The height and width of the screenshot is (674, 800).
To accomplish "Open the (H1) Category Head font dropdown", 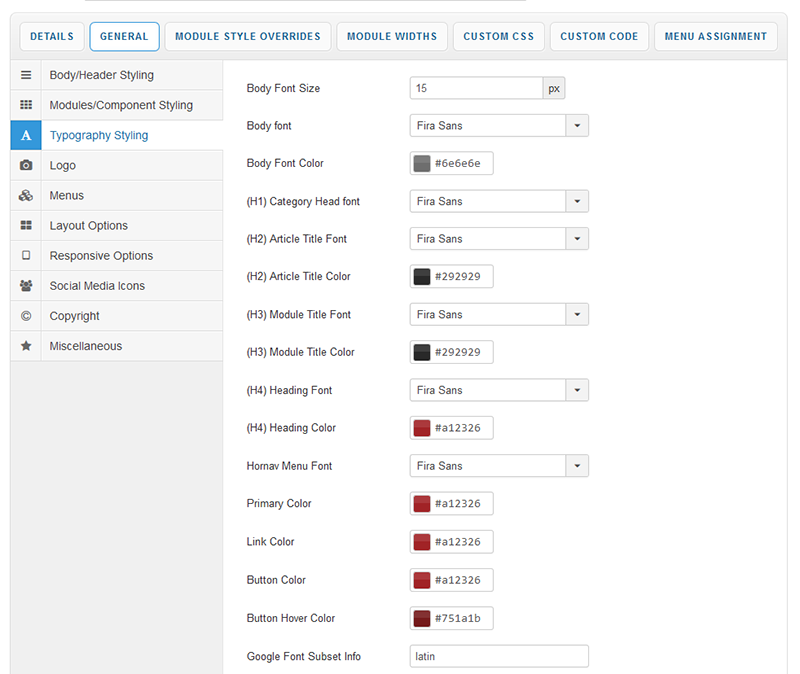I will coord(577,201).
